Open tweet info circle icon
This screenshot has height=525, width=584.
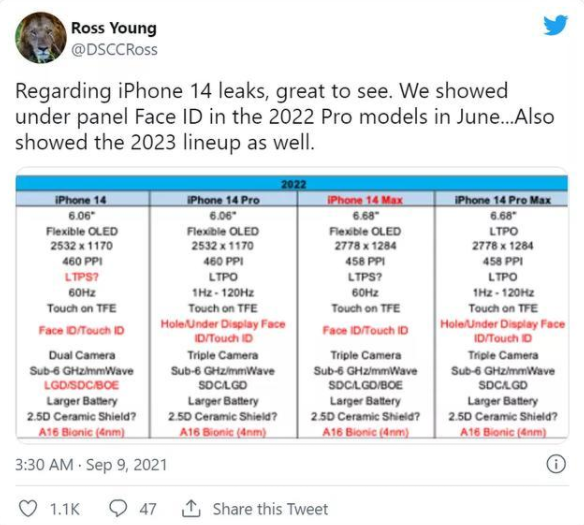click(x=556, y=464)
